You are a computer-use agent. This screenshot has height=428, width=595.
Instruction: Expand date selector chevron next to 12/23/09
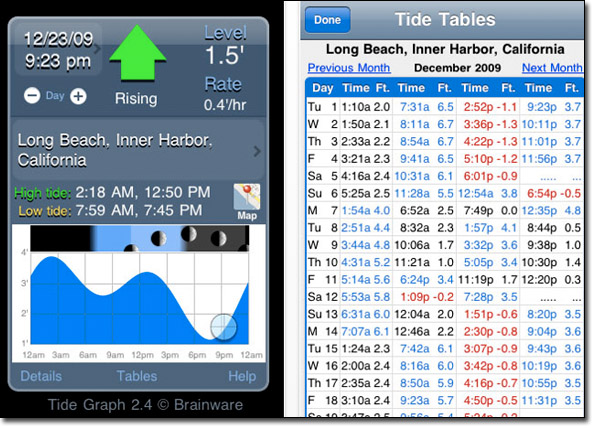pos(97,49)
